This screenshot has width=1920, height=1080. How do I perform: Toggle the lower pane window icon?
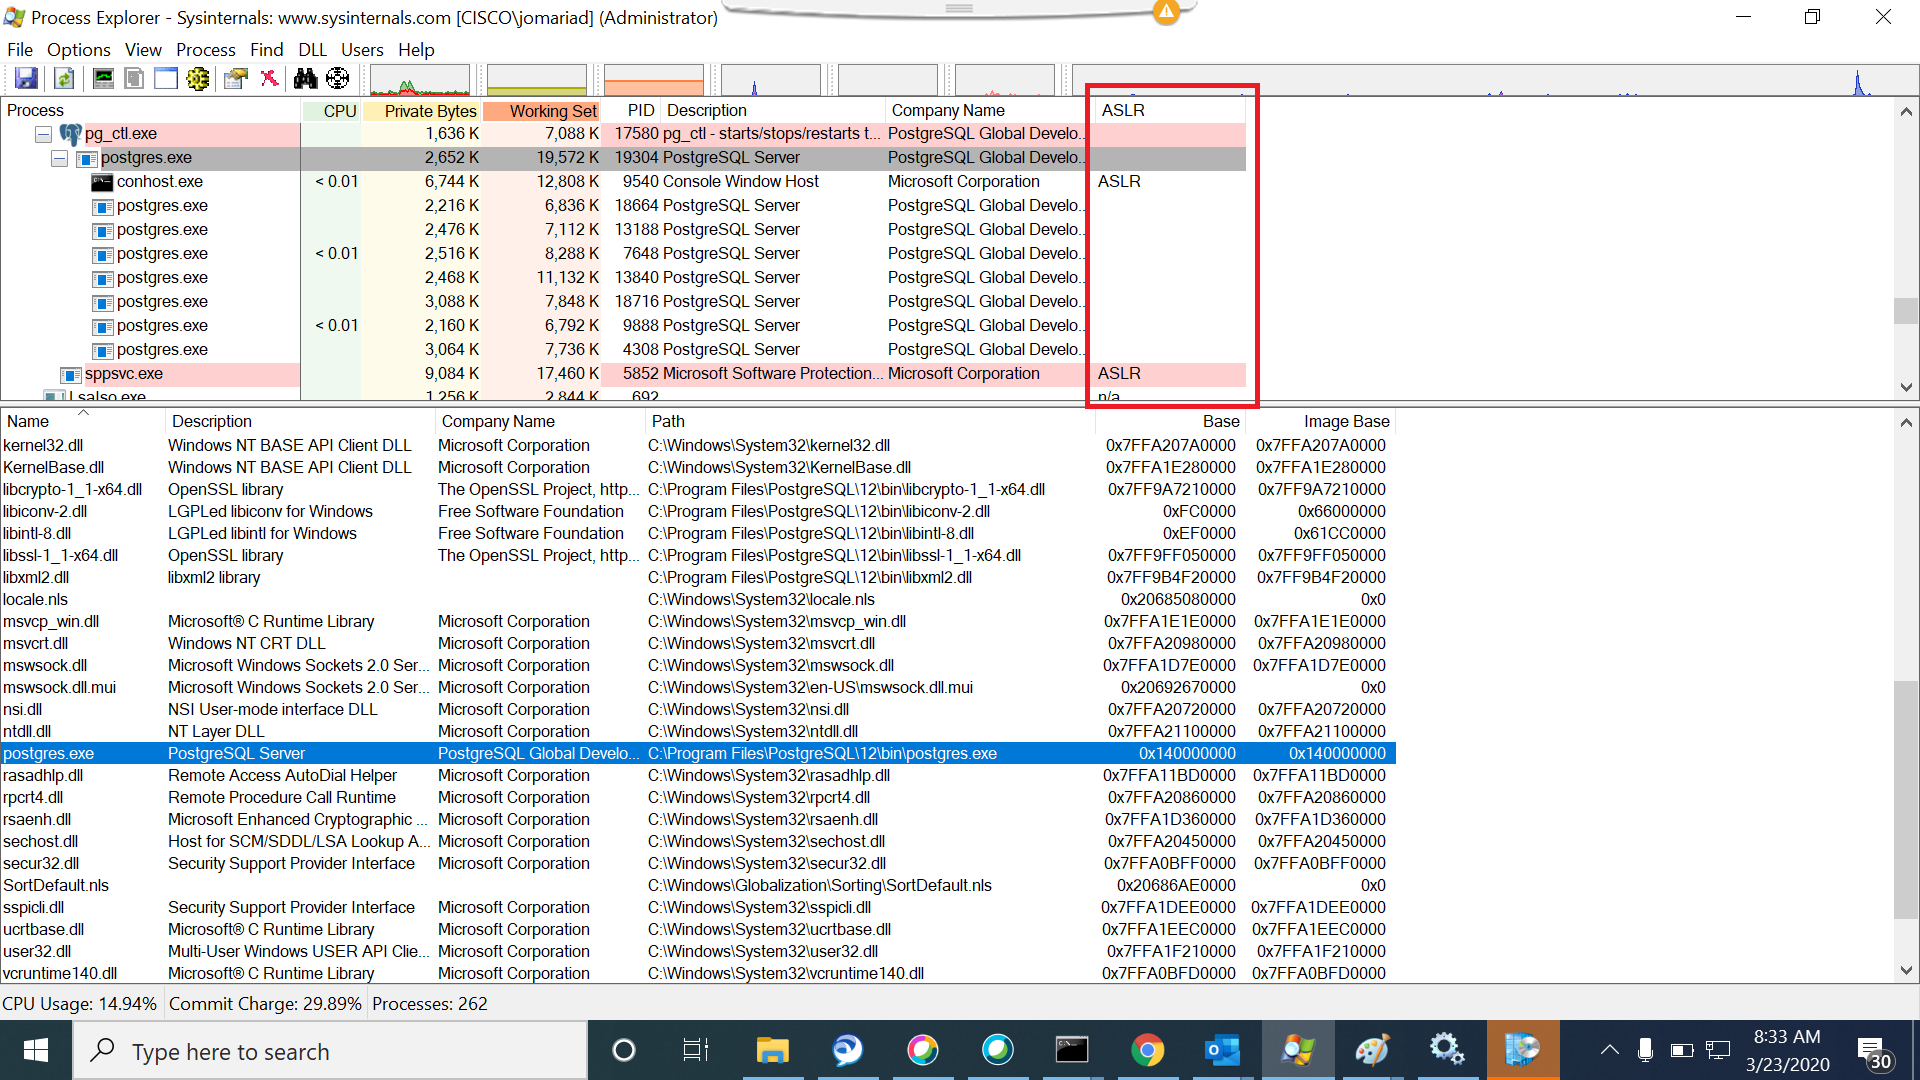[x=166, y=78]
